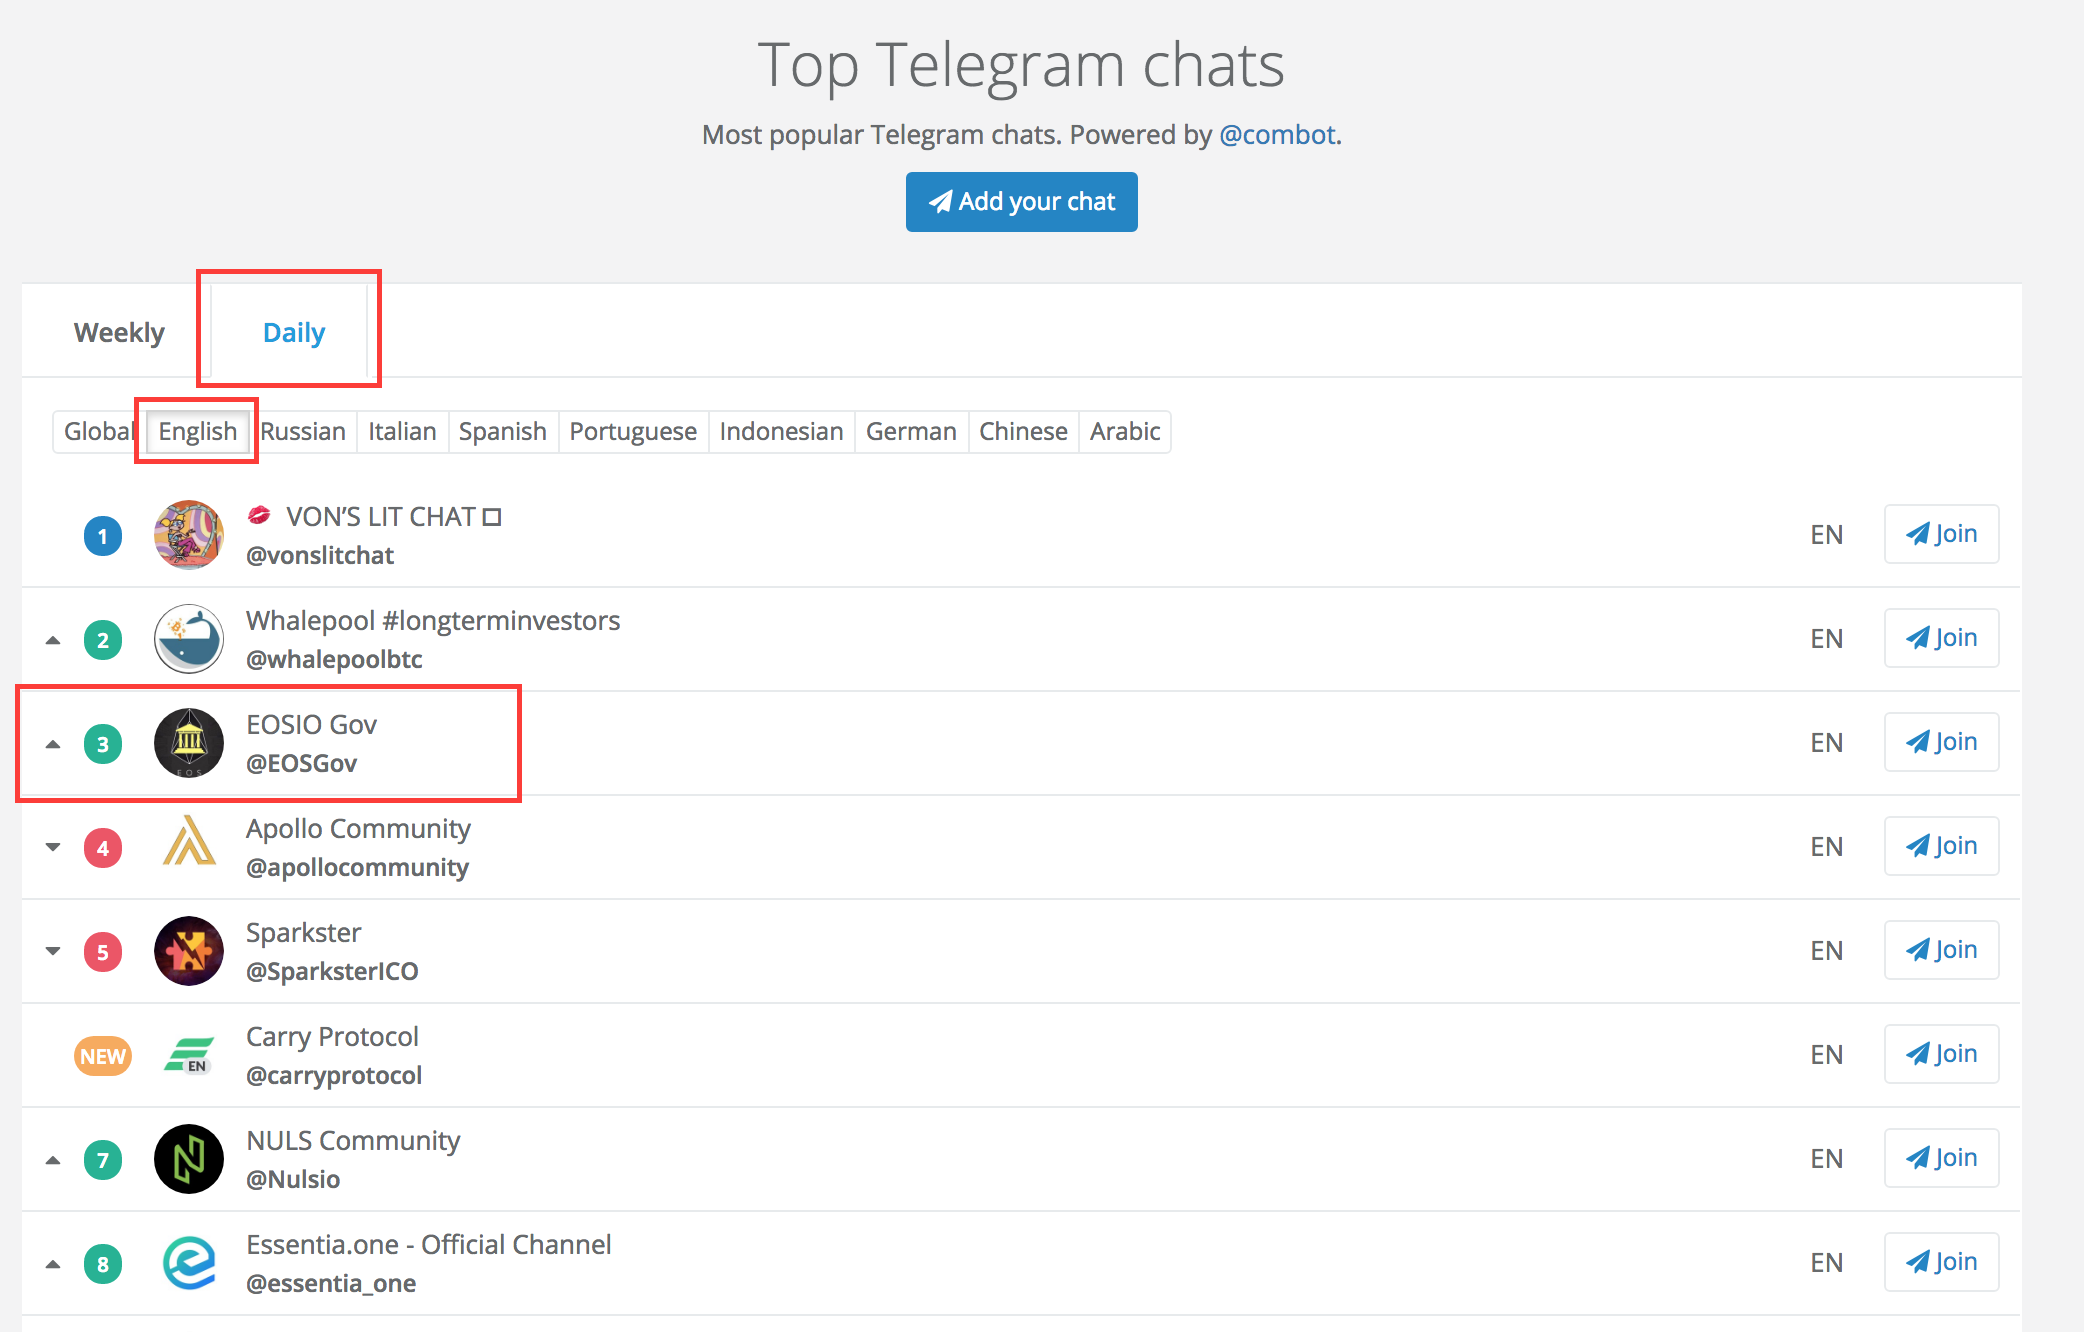
Task: Select the Indonesian language filter
Action: (x=781, y=431)
